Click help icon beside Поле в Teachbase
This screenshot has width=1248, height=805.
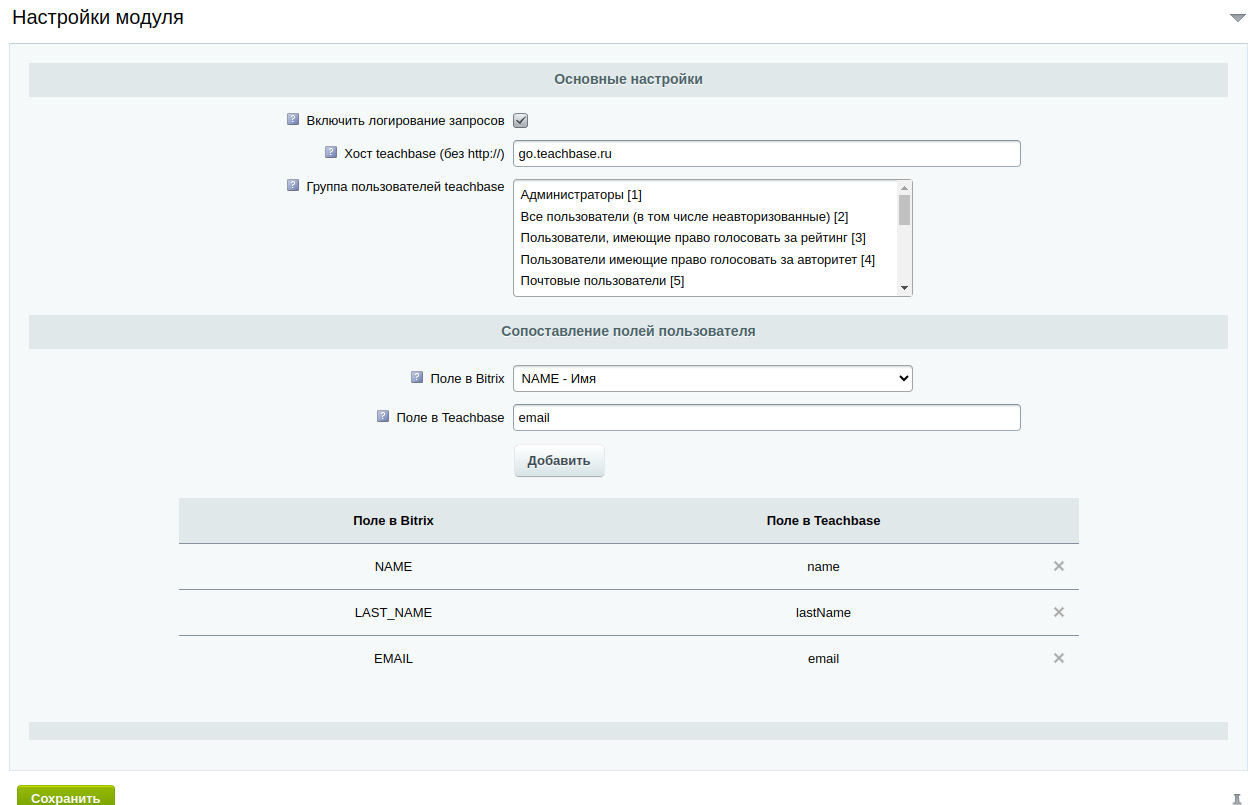[x=383, y=416]
